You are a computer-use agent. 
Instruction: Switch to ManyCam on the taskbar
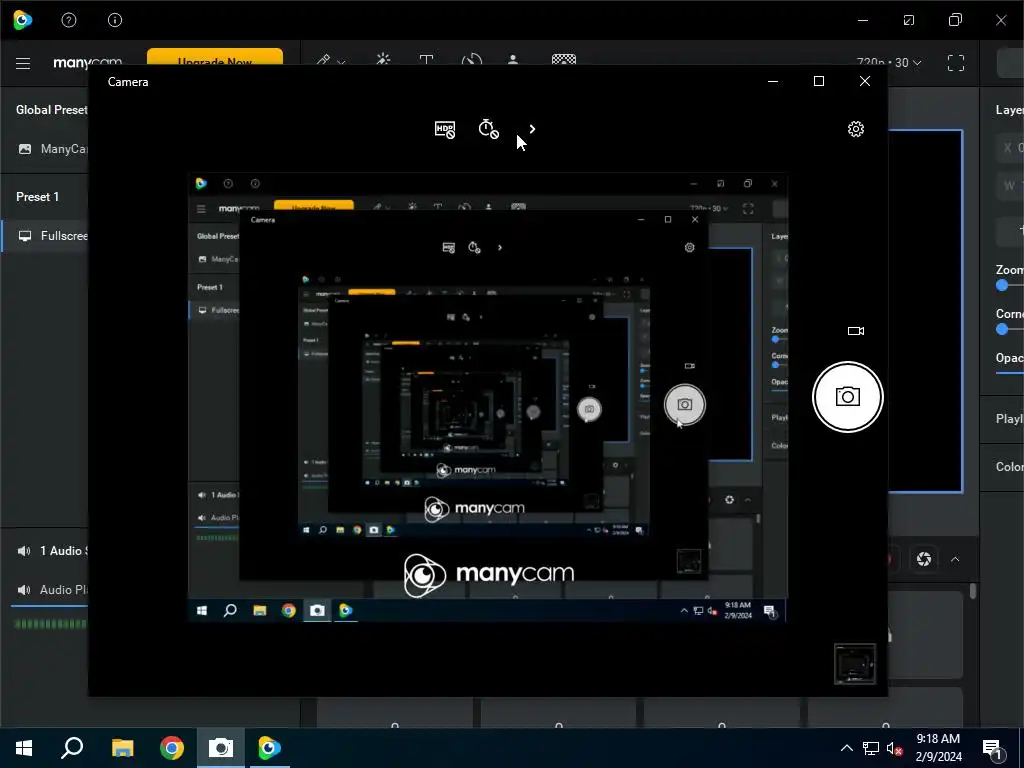pyautogui.click(x=269, y=748)
